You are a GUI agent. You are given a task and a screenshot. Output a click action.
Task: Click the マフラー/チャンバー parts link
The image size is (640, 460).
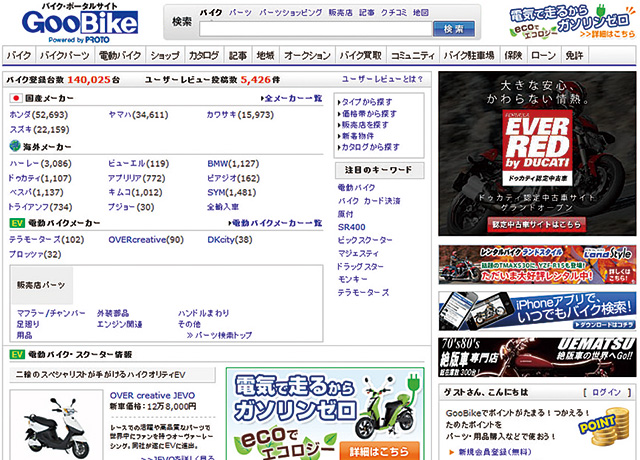click(51, 313)
